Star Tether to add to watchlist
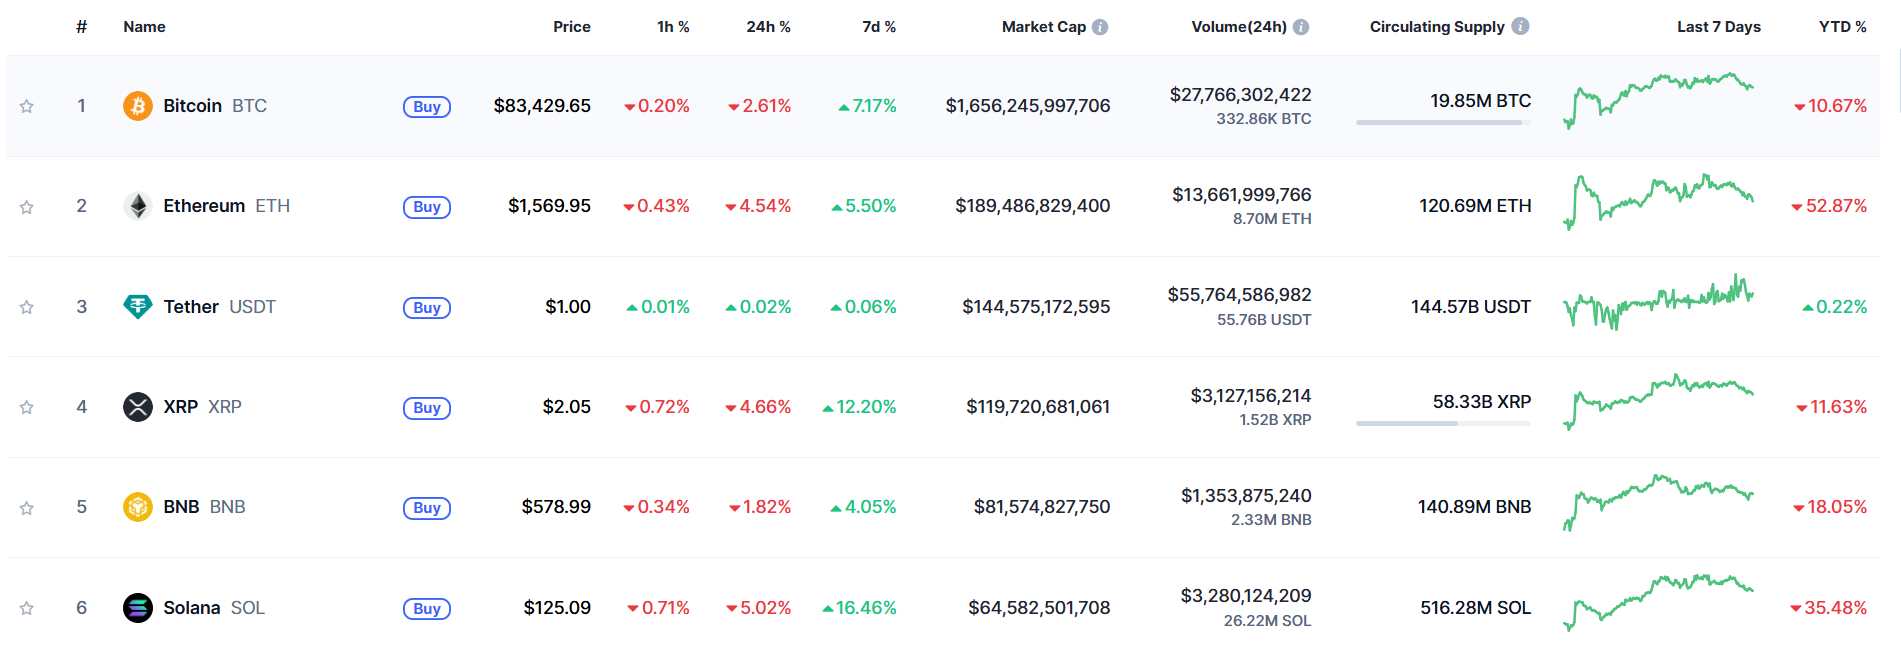1901x656 pixels. 27,307
